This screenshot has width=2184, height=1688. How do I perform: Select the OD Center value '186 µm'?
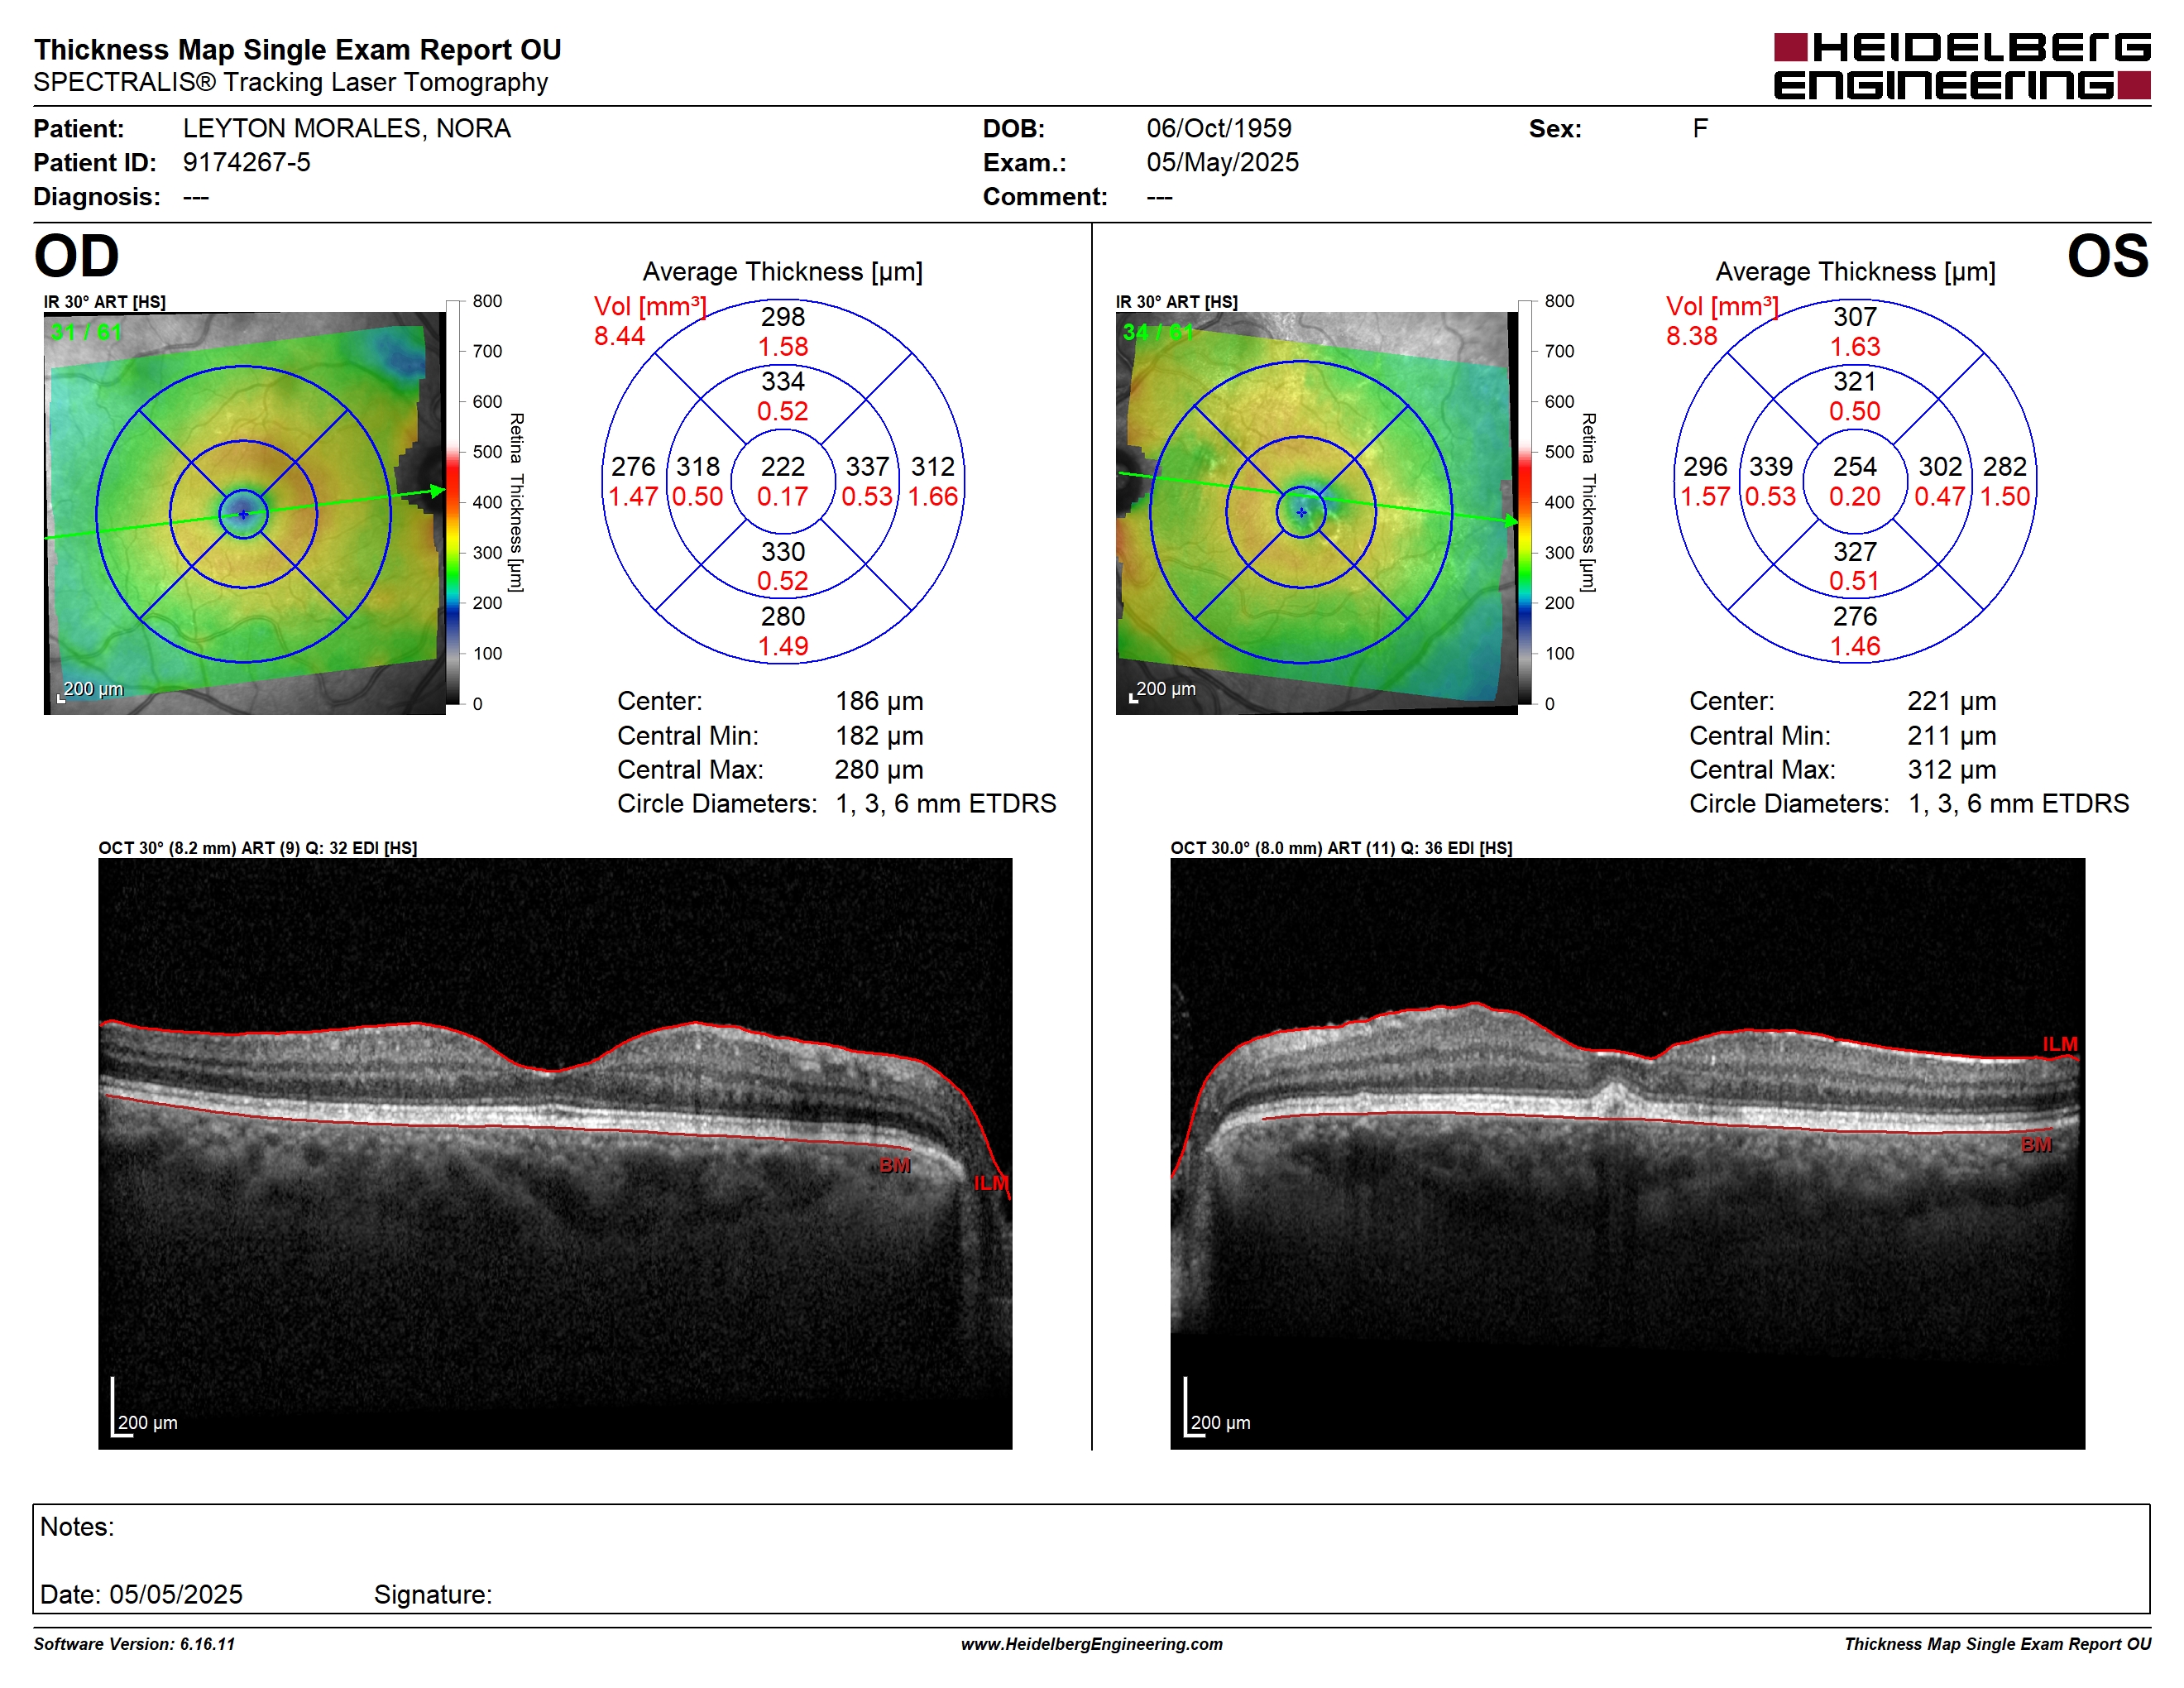[879, 701]
